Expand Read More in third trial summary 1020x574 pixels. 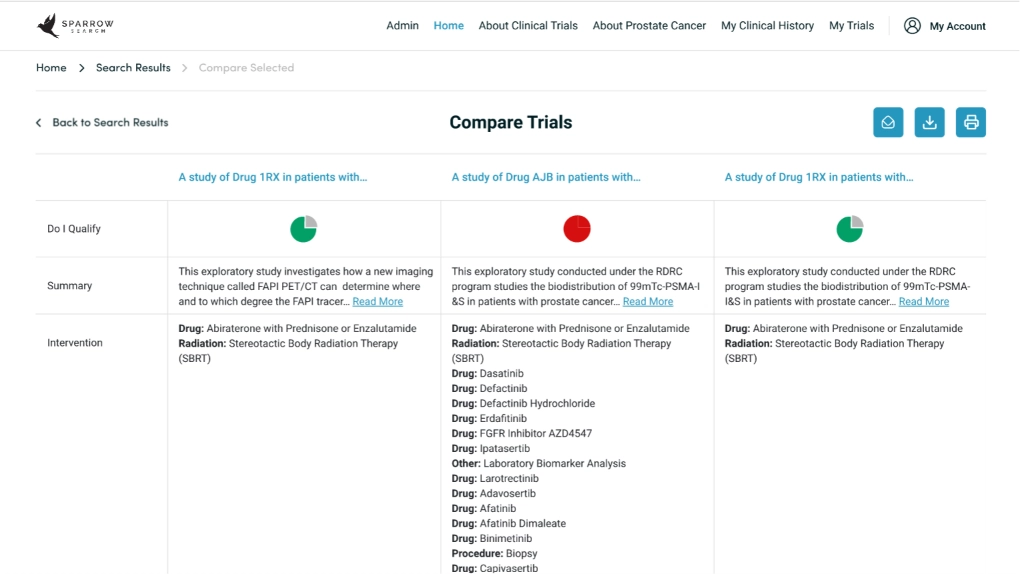924,301
